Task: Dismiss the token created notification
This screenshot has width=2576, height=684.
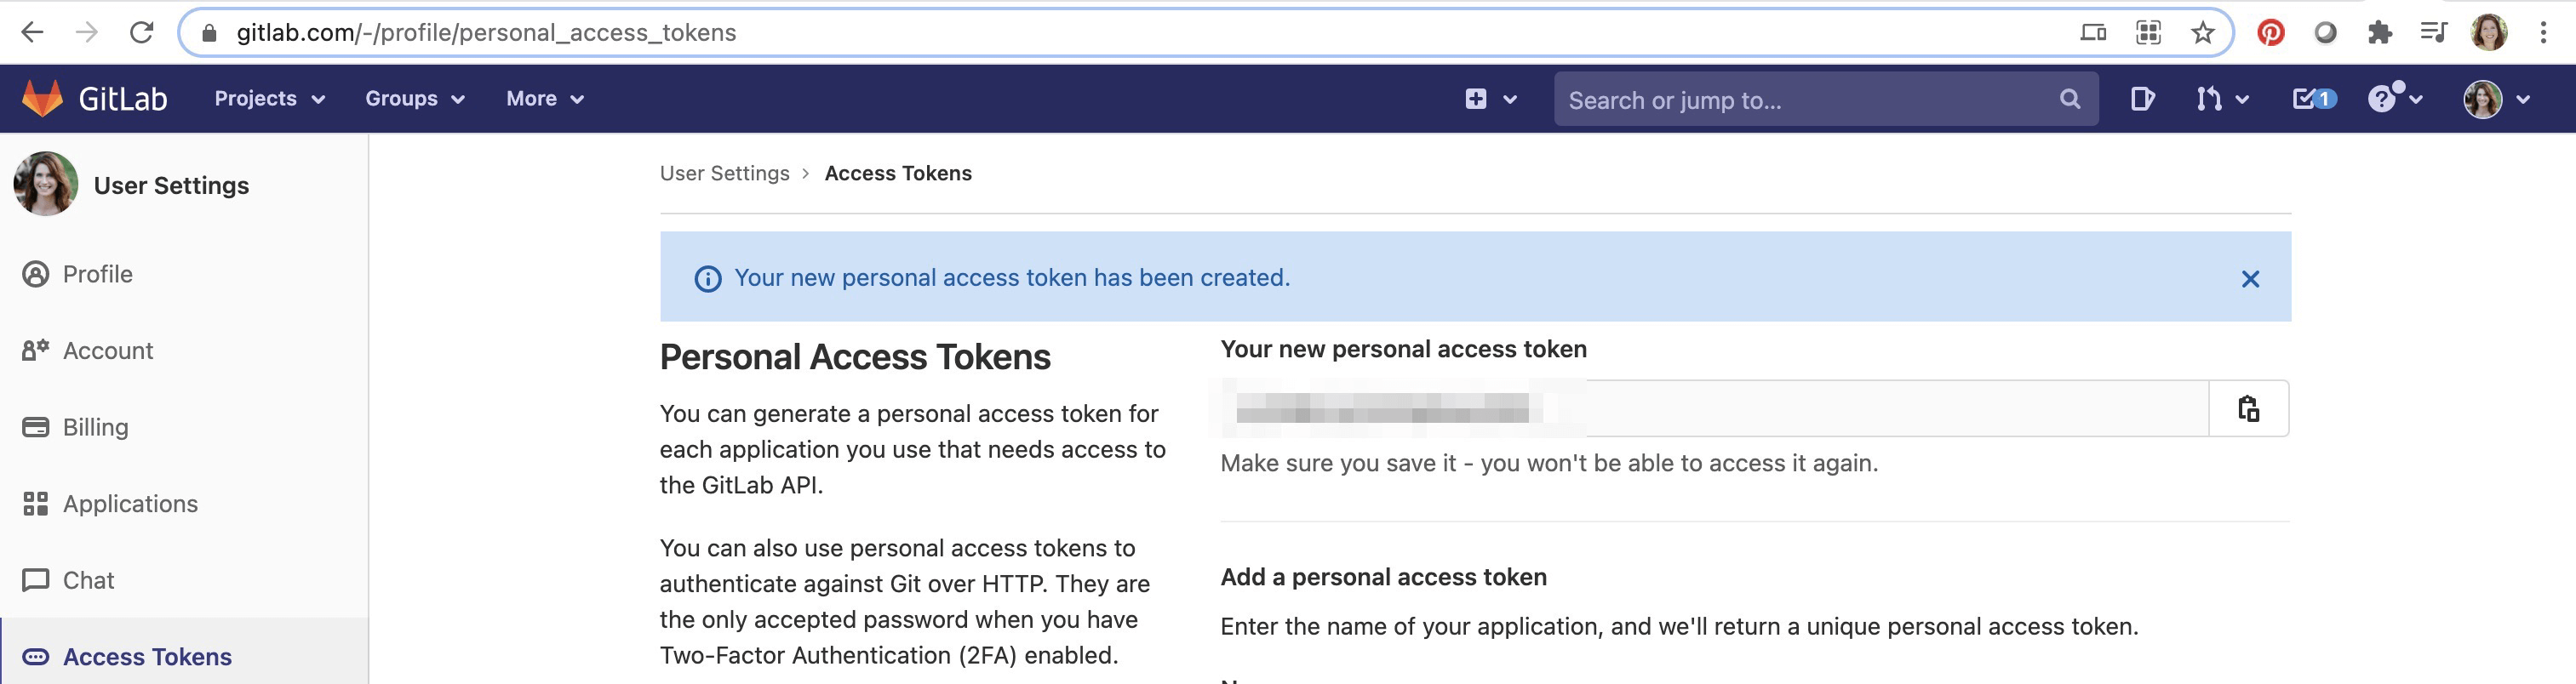Action: click(x=2250, y=279)
